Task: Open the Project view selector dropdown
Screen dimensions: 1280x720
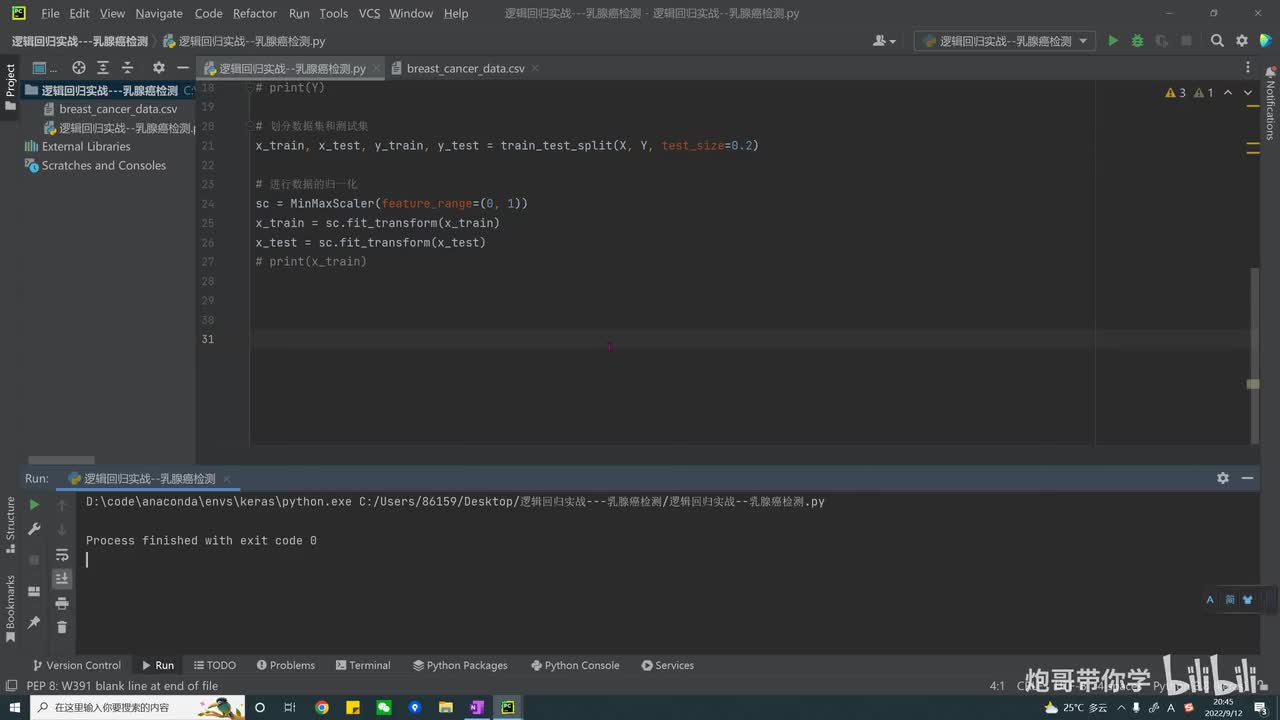Action: pyautogui.click(x=46, y=68)
